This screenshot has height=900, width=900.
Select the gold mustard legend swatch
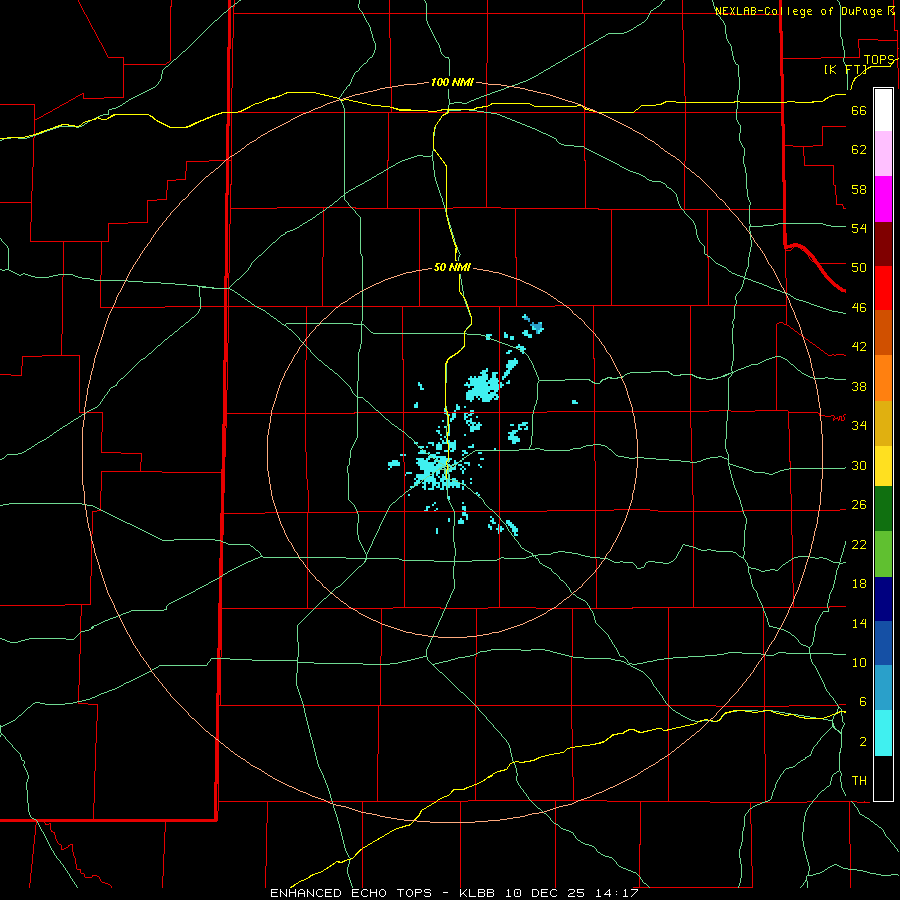point(883,423)
